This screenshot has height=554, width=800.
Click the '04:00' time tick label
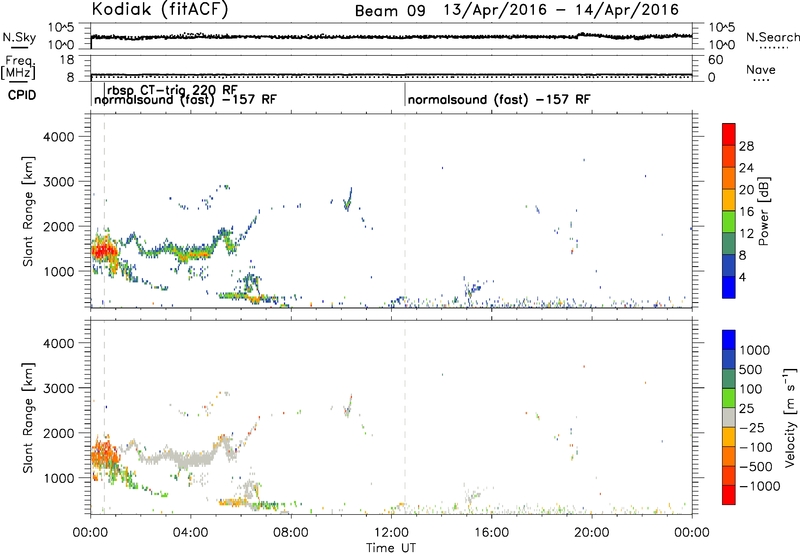(190, 533)
